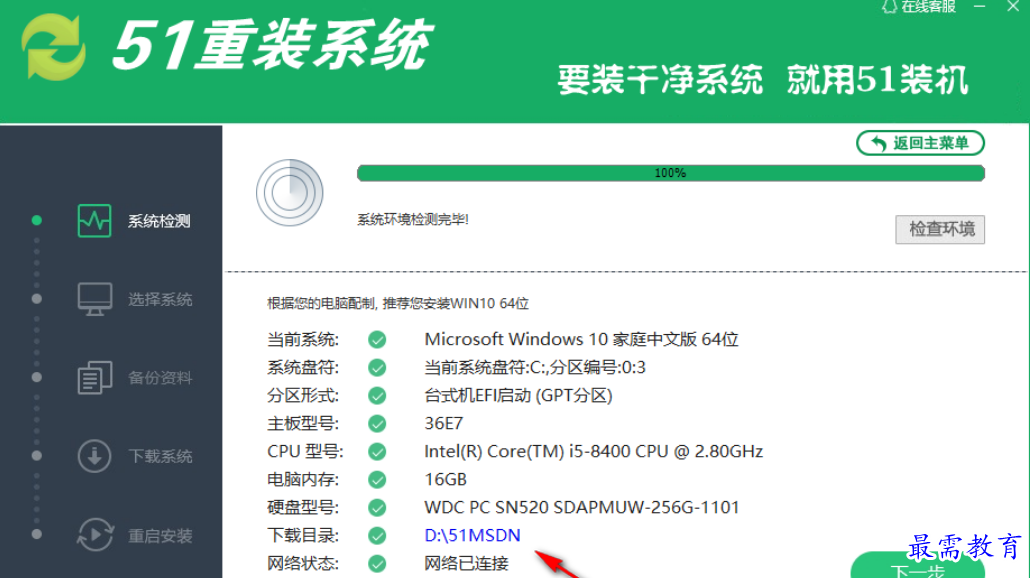The height and width of the screenshot is (578, 1030).
Task: Click the 备份资料 documents icon
Action: 95,378
